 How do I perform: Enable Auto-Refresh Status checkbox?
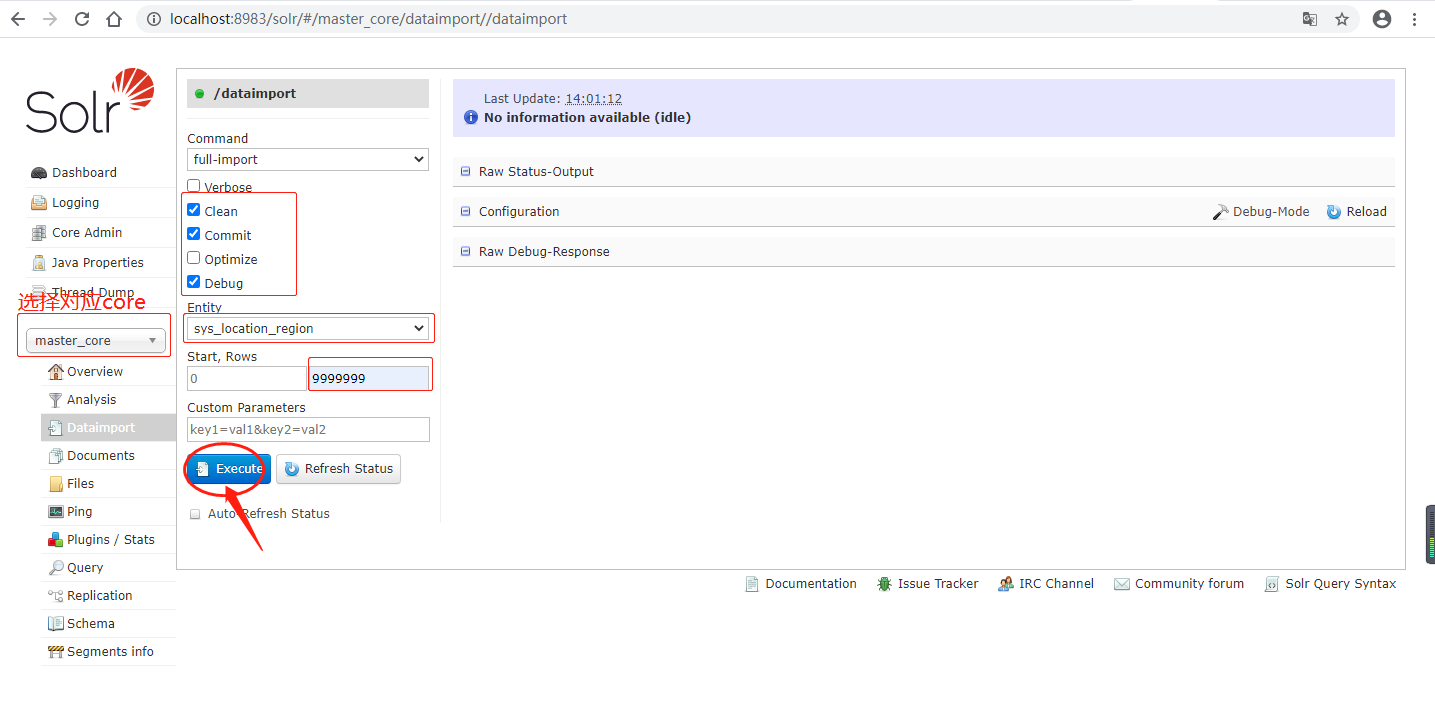(195, 514)
